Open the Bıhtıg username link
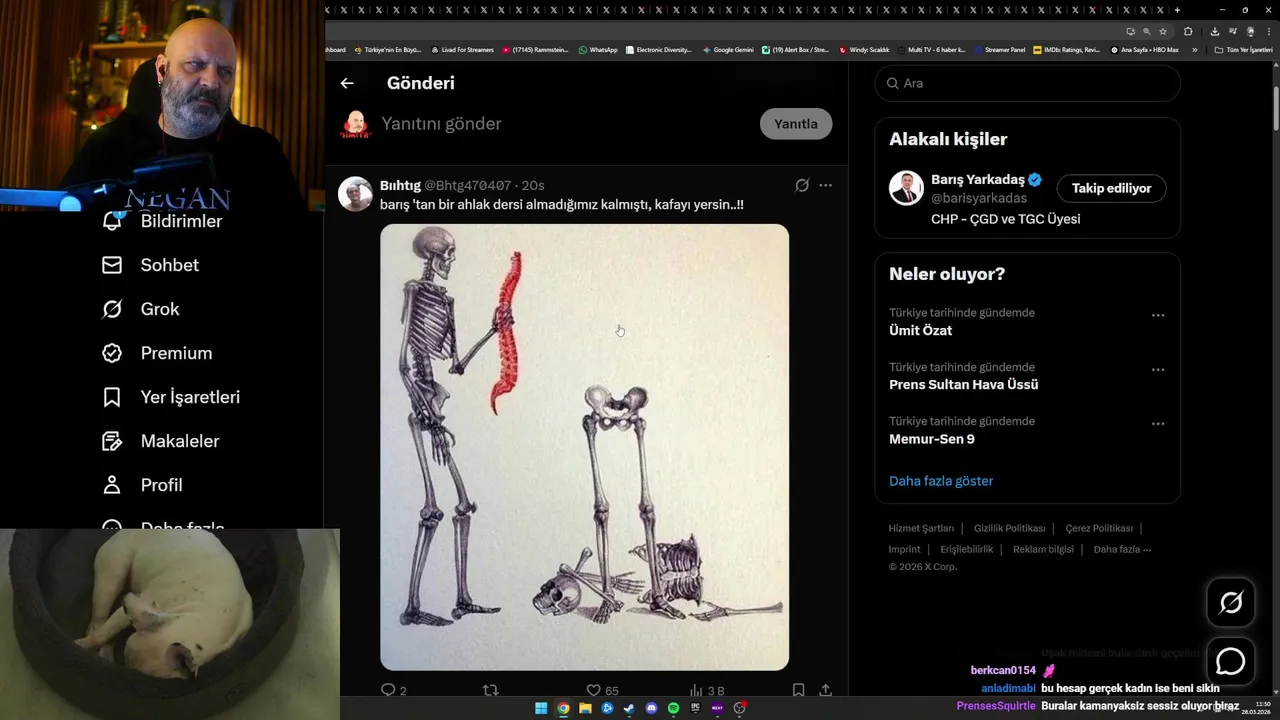Viewport: 1280px width, 720px height. click(x=400, y=185)
